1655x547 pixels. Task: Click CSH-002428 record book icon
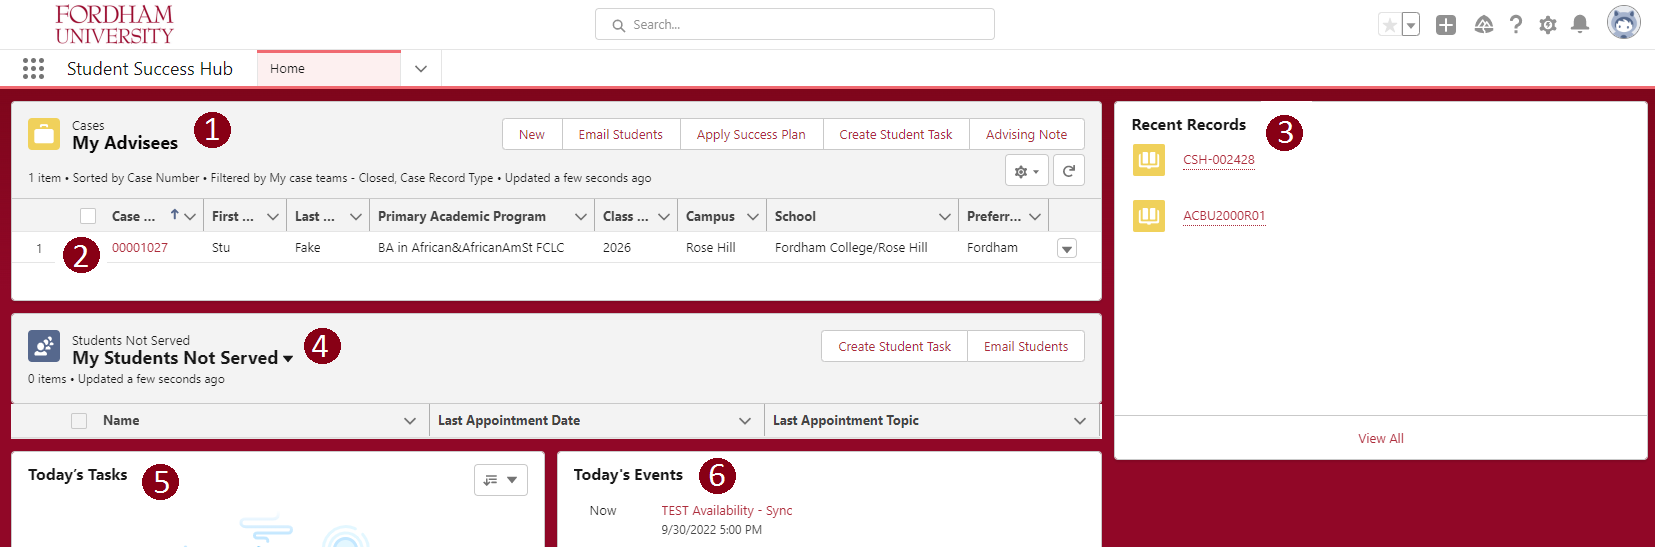(1149, 160)
